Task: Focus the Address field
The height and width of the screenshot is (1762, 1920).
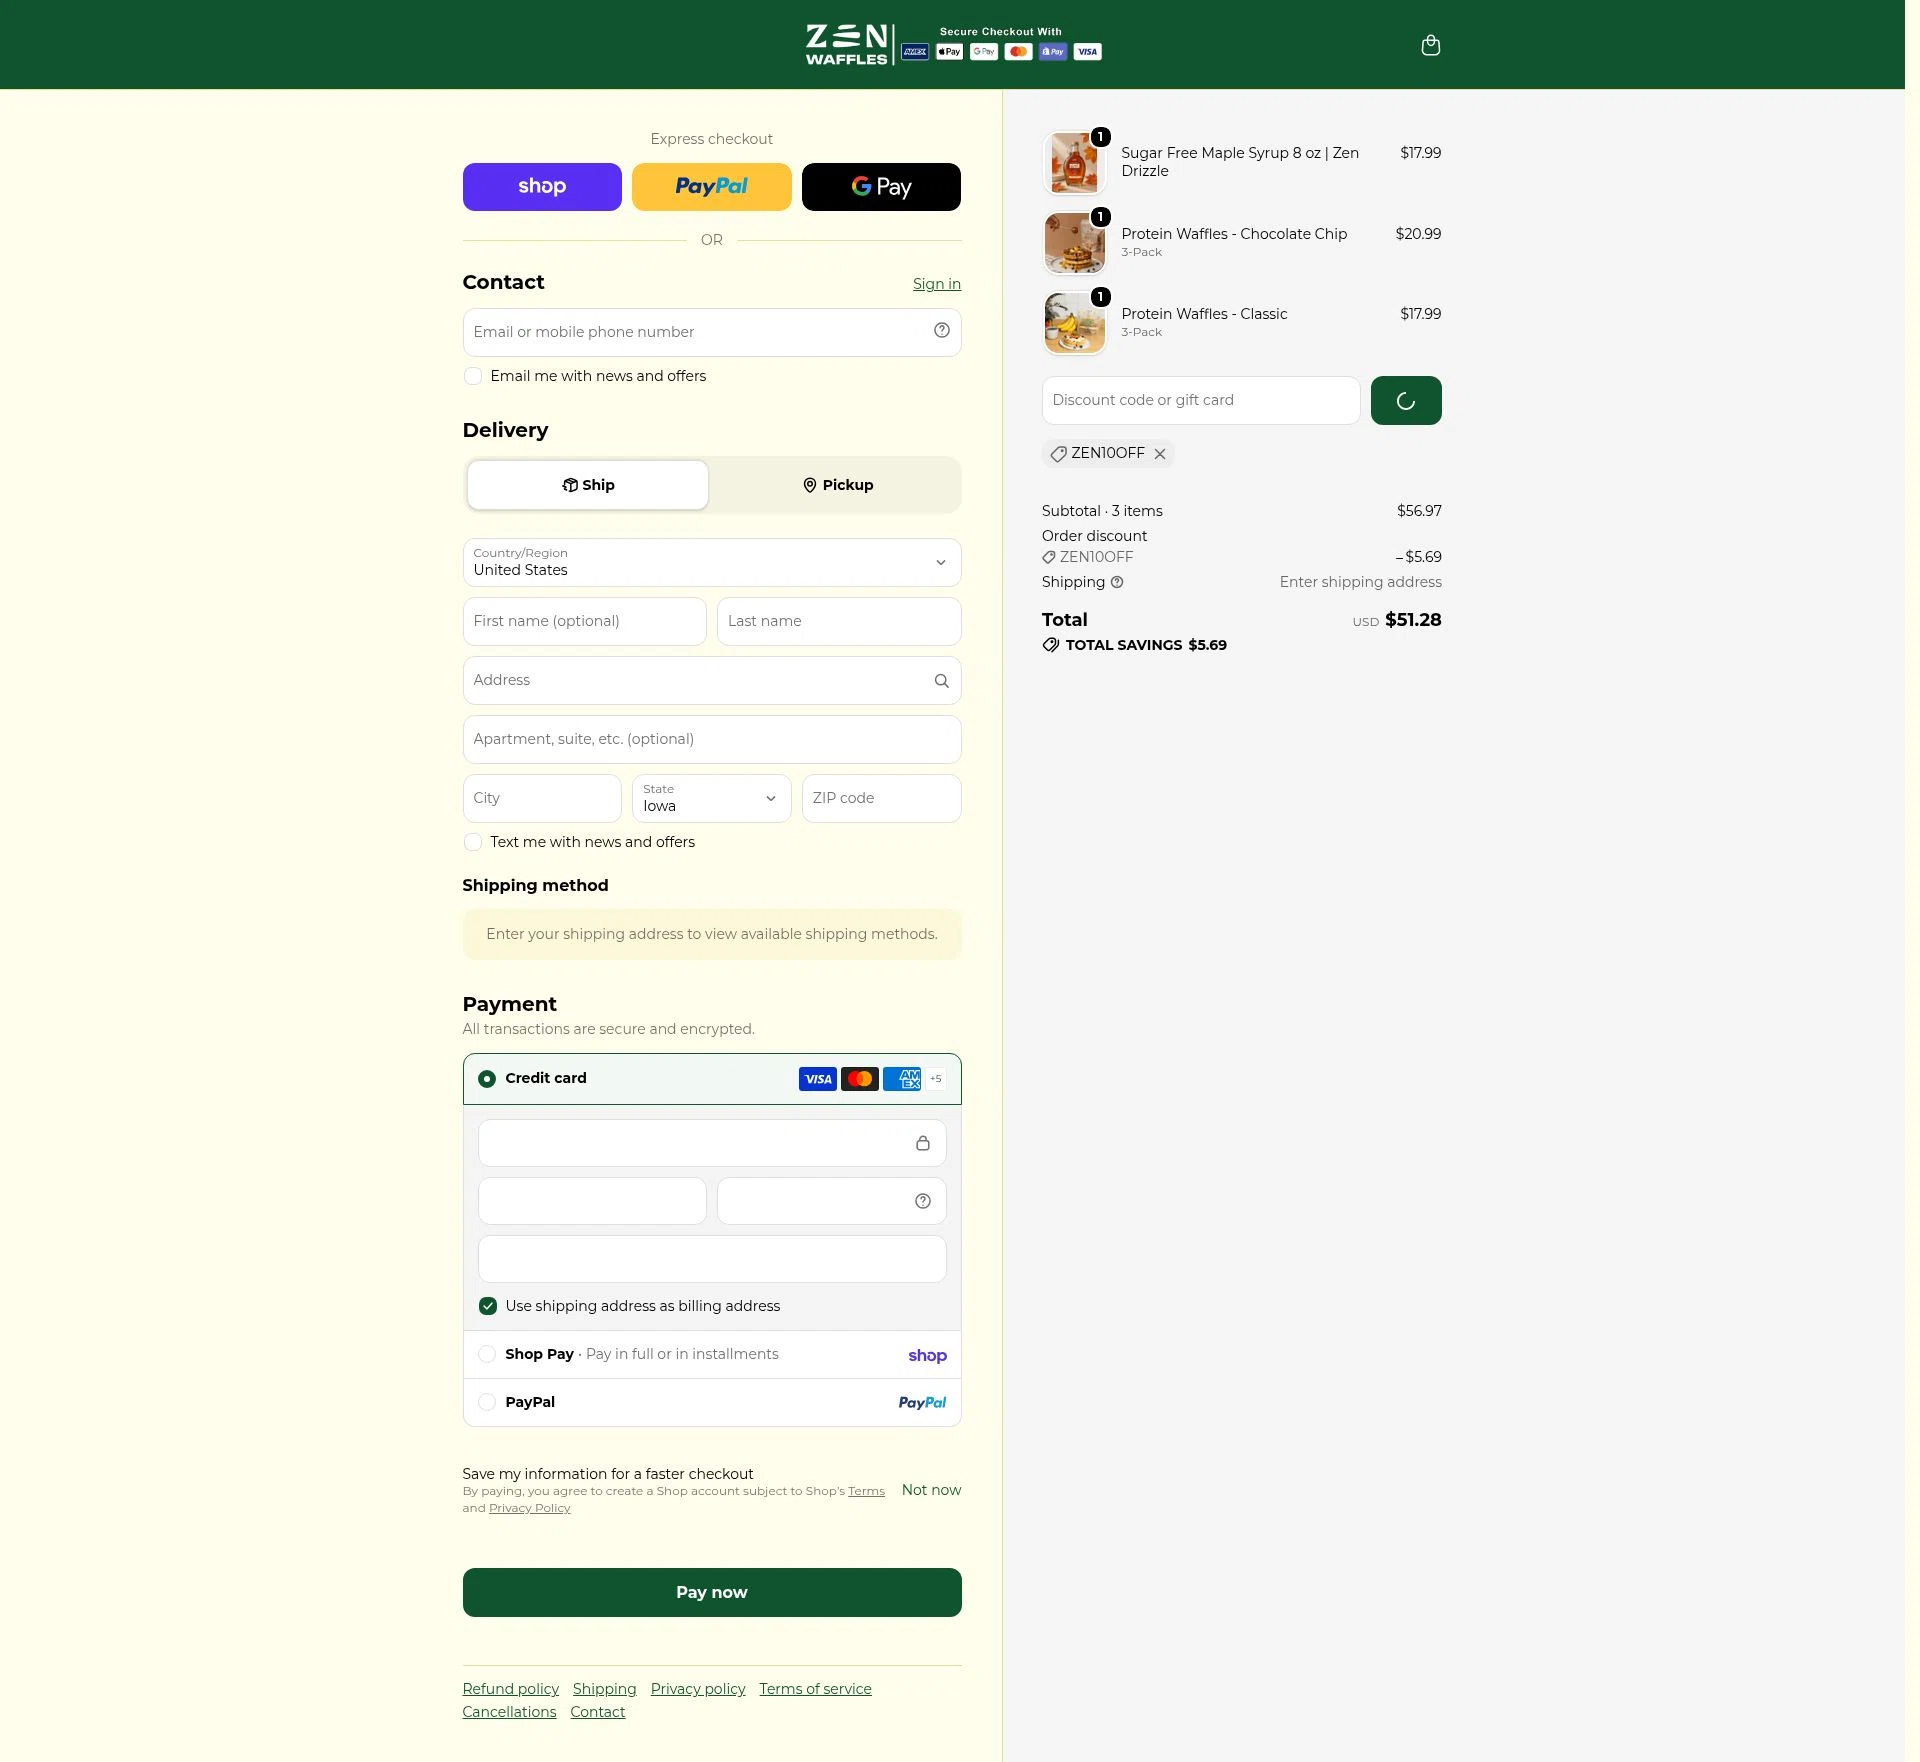Action: coord(712,680)
